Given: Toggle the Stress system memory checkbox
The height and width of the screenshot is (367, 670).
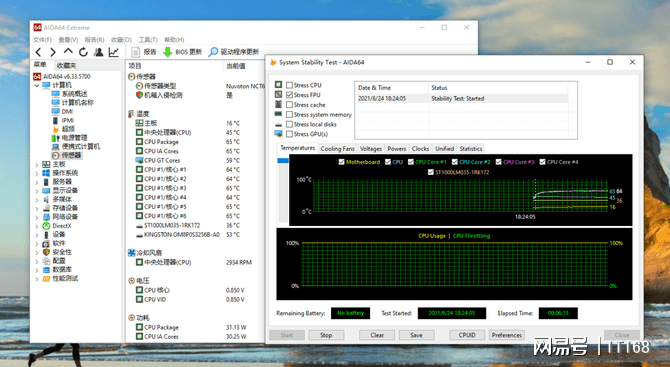Looking at the screenshot, I should point(290,115).
